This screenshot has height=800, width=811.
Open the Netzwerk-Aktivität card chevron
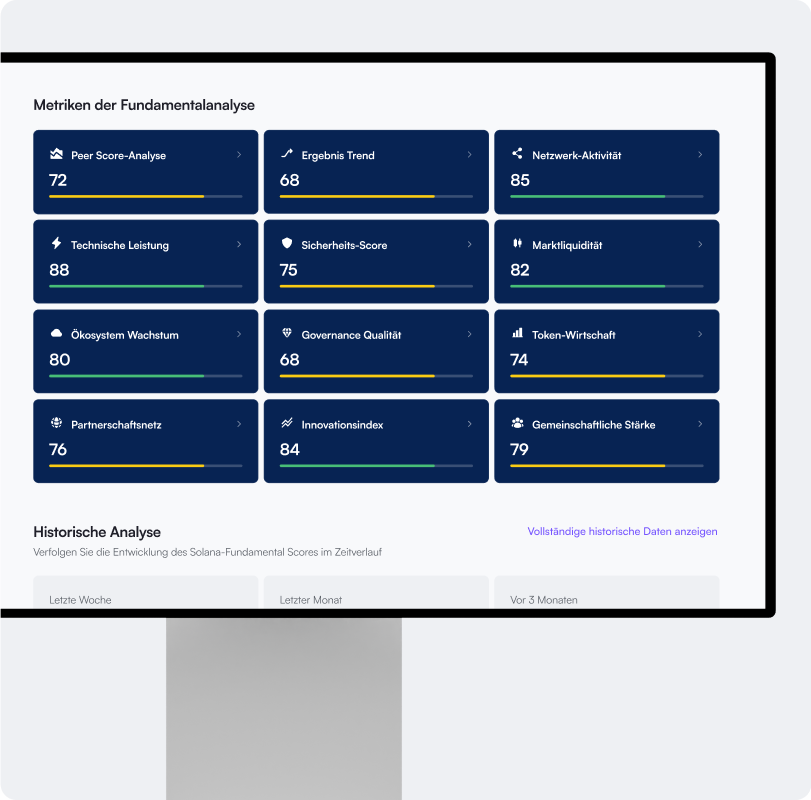tap(700, 155)
